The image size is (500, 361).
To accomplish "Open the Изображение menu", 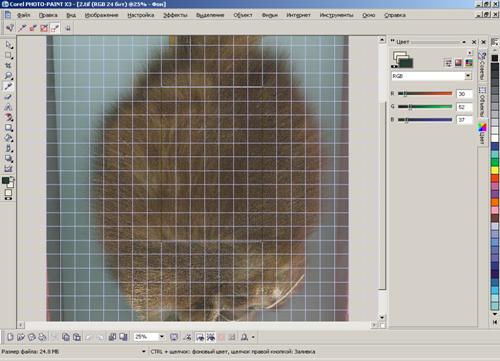I will tap(101, 15).
